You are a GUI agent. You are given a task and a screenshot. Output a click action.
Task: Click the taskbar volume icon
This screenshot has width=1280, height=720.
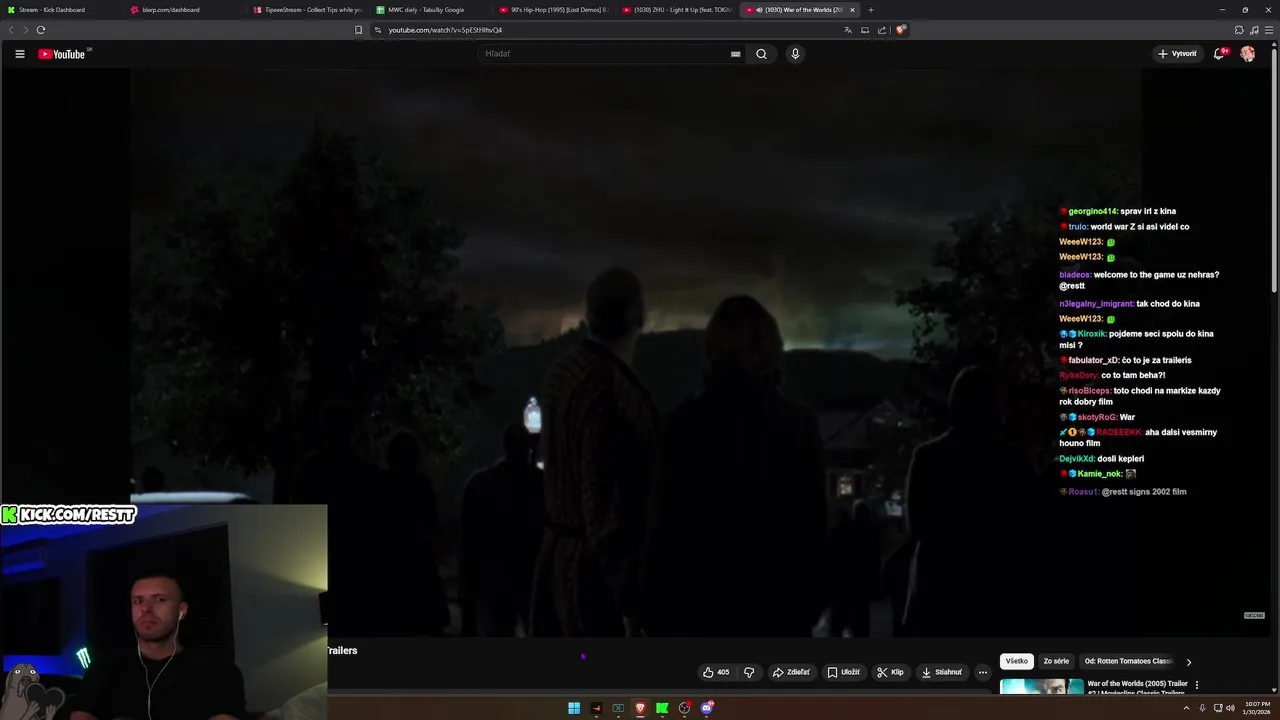(1230, 708)
